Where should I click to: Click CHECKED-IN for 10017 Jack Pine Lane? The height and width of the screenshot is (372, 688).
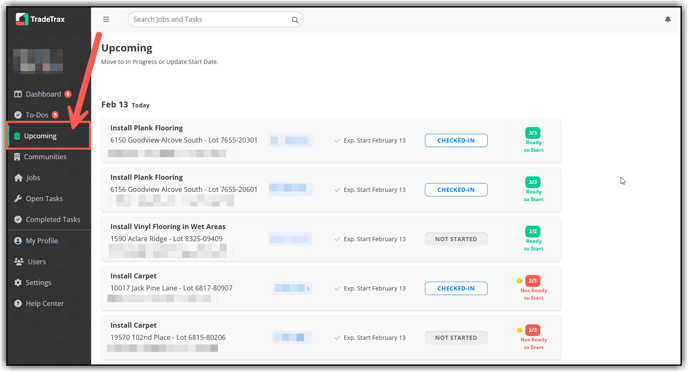(x=456, y=288)
